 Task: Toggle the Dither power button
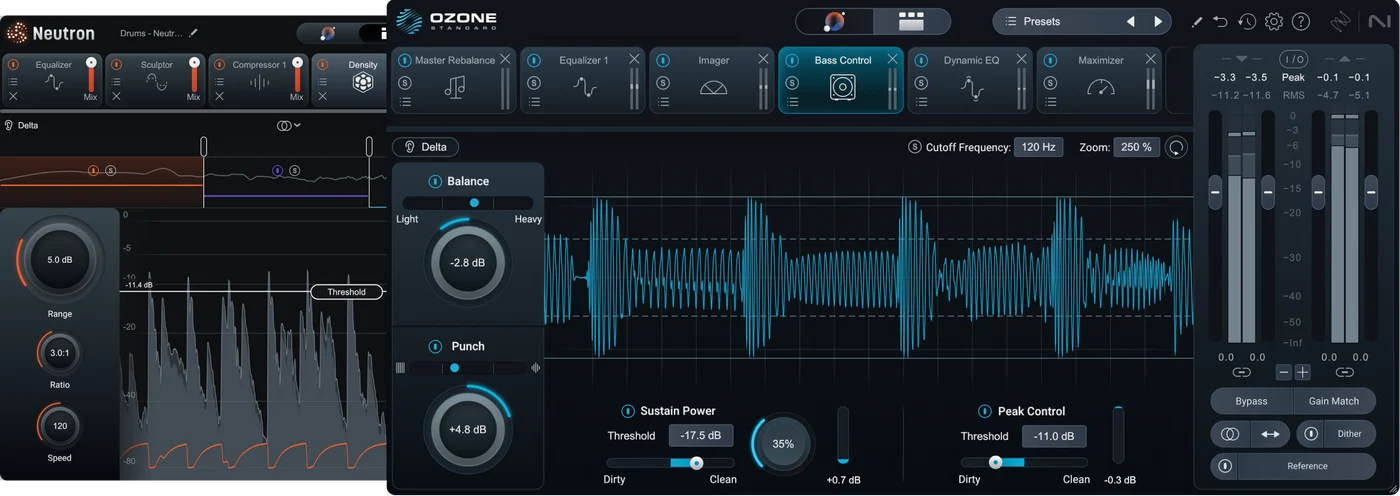coord(1311,434)
